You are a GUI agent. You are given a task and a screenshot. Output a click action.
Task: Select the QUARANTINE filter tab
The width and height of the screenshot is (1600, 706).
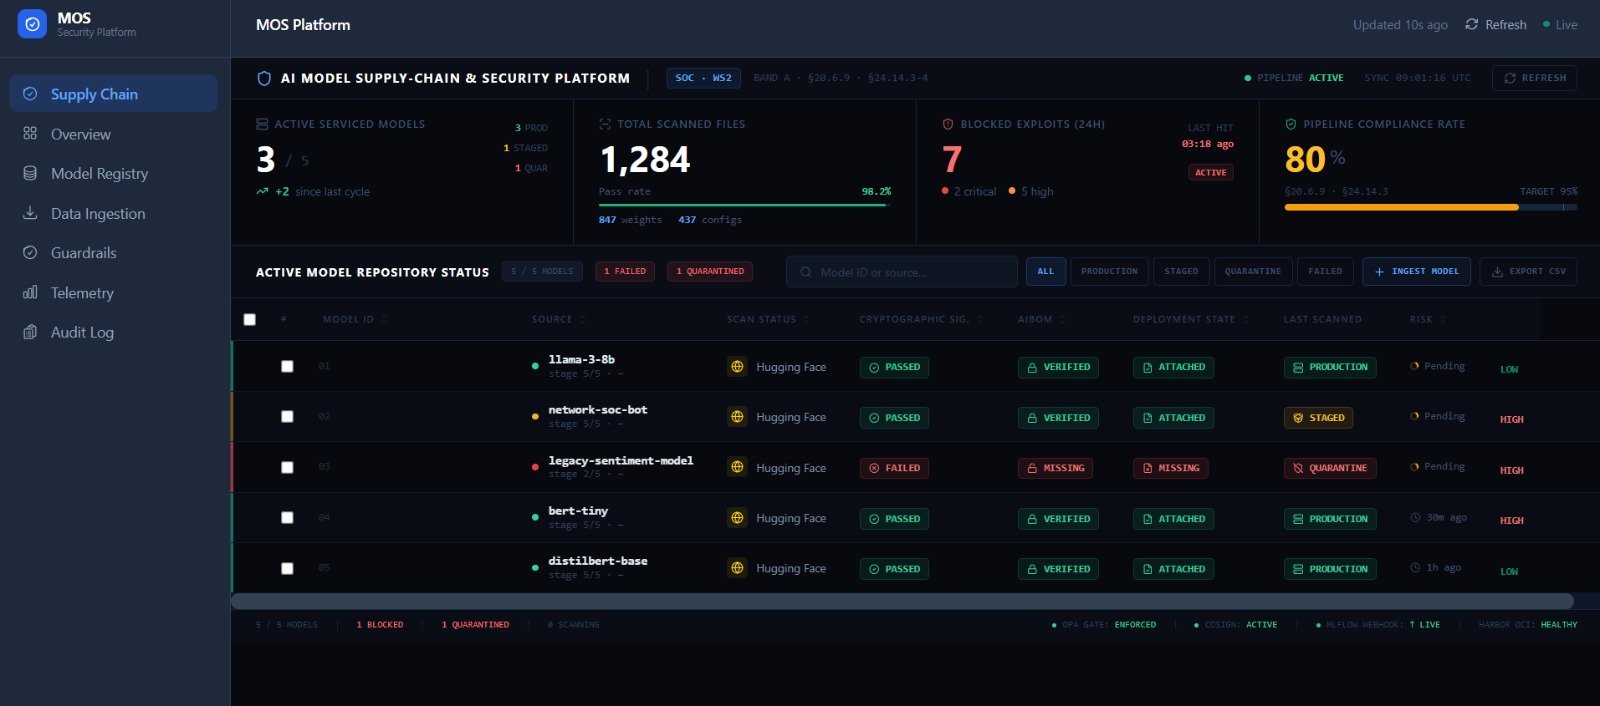coord(1253,271)
